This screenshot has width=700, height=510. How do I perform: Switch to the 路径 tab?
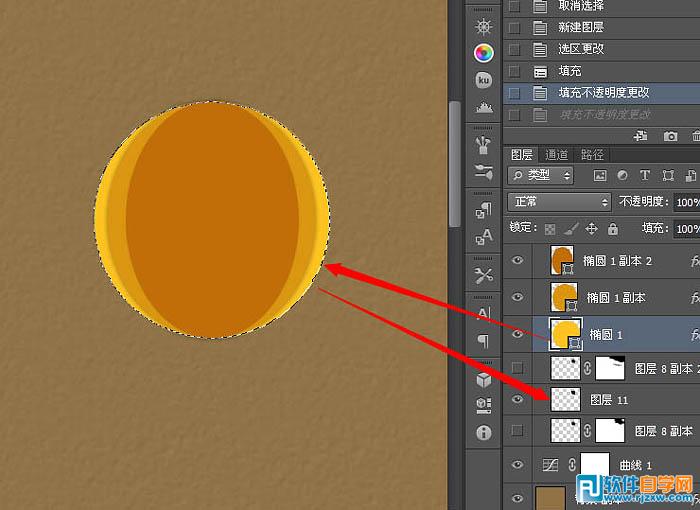[592, 155]
